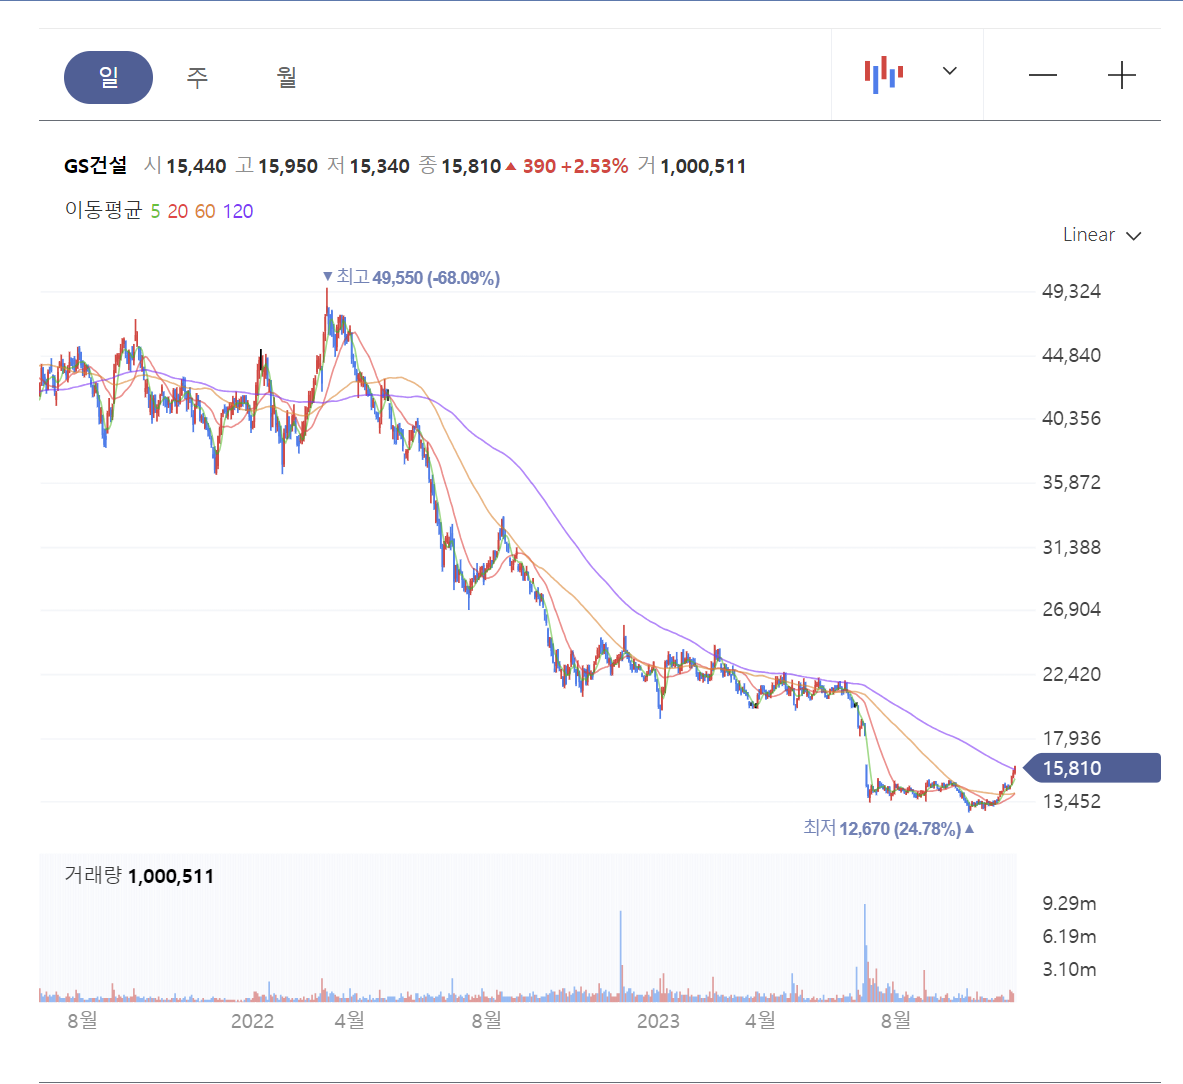Toggle the 60-day moving average line
This screenshot has height=1084, width=1183.
[205, 211]
